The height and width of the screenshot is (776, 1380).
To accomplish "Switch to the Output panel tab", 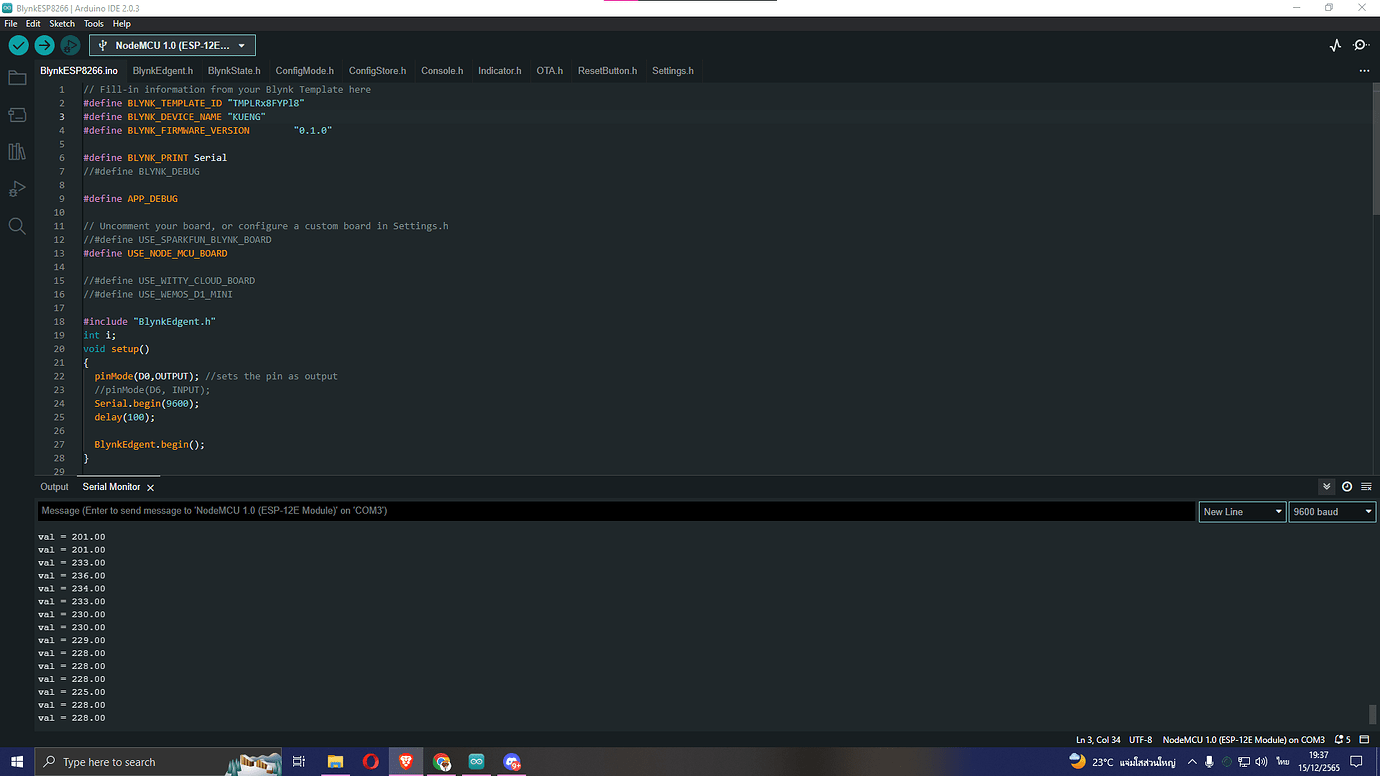I will coord(54,487).
